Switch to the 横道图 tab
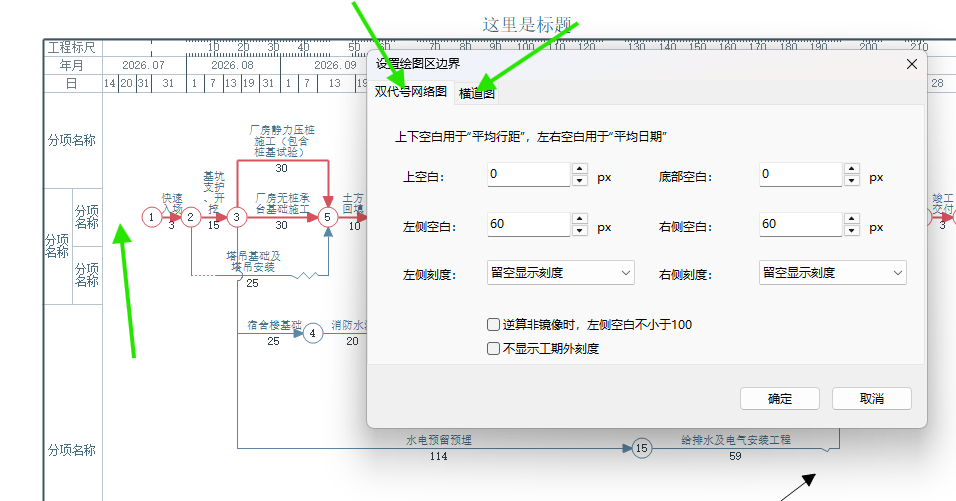The height and width of the screenshot is (501, 956). (476, 93)
